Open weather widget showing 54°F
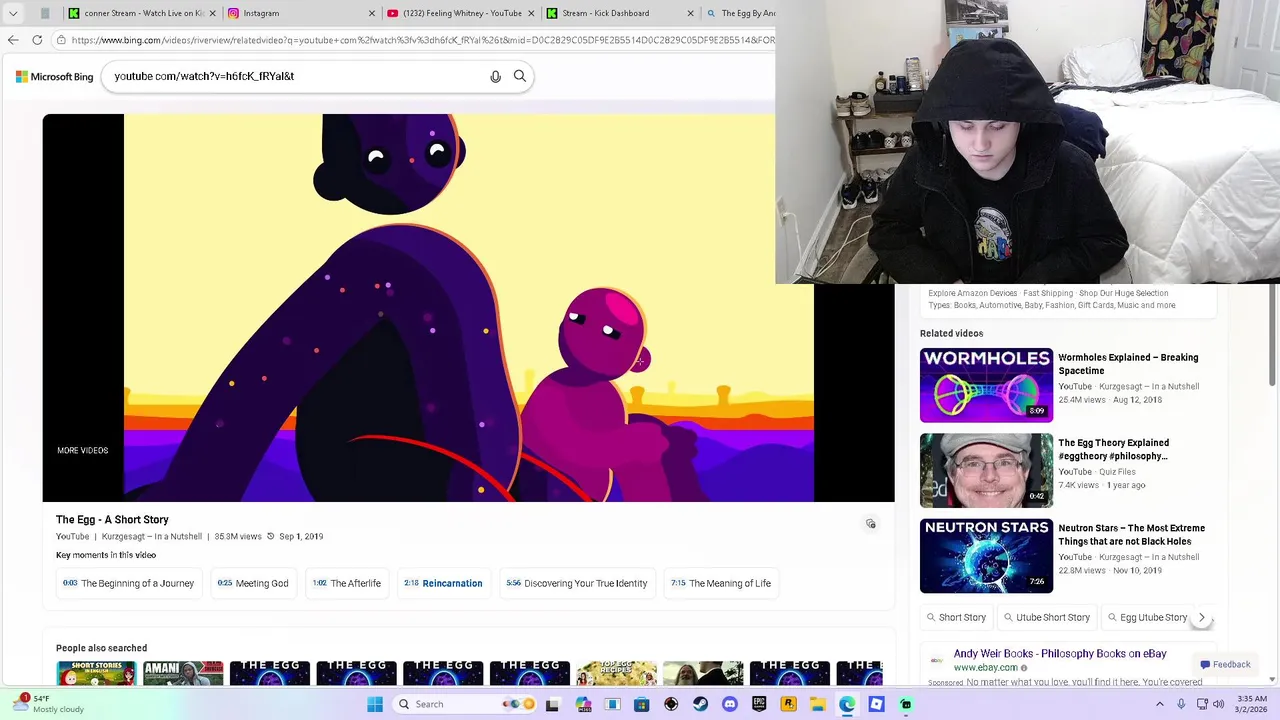1280x720 pixels. coord(50,704)
